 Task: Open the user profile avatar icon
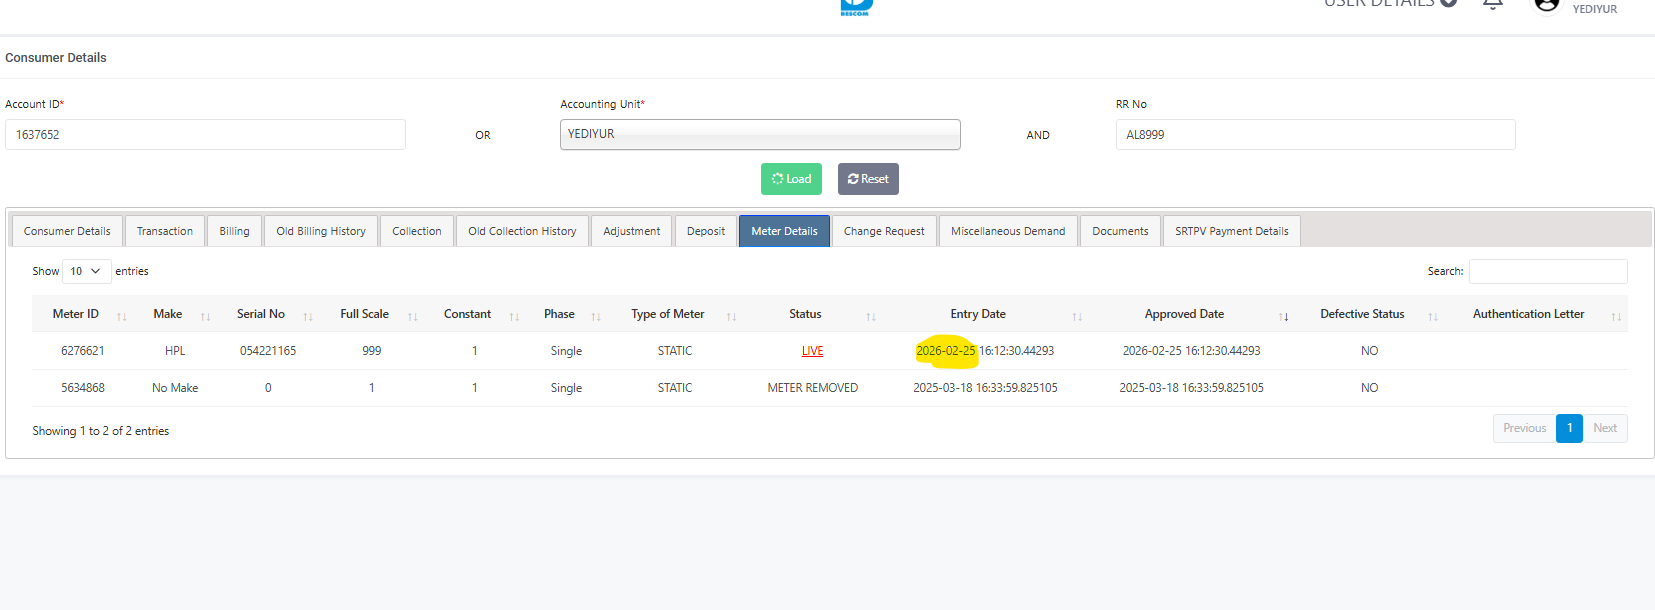click(x=1546, y=5)
